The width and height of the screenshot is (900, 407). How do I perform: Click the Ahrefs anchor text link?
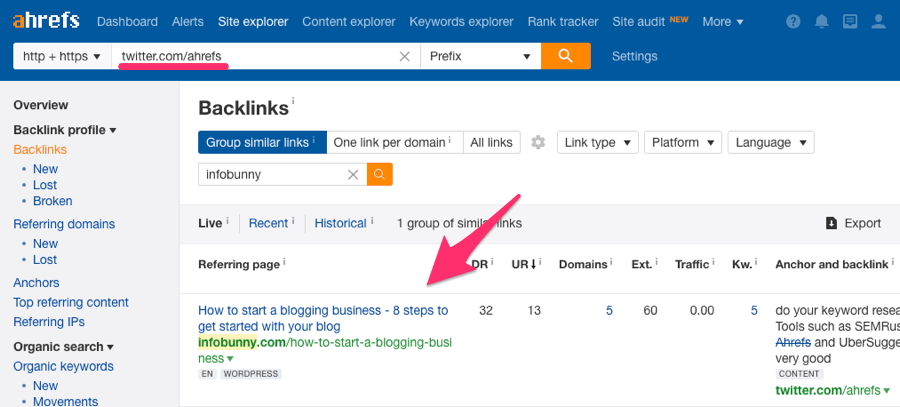[793, 343]
